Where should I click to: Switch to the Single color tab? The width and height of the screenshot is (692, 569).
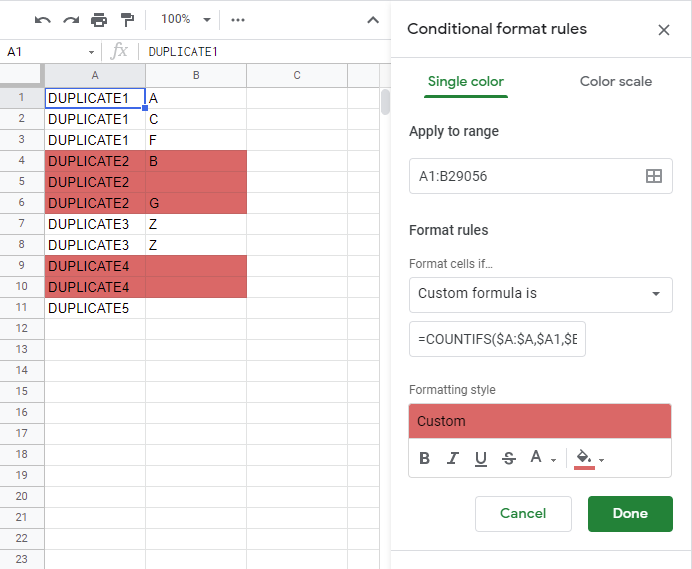[466, 82]
